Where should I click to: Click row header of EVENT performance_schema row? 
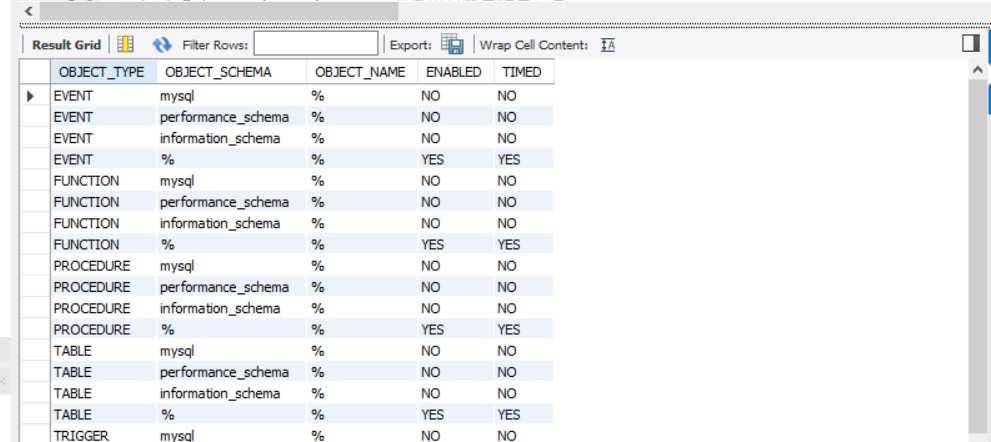coord(35,118)
